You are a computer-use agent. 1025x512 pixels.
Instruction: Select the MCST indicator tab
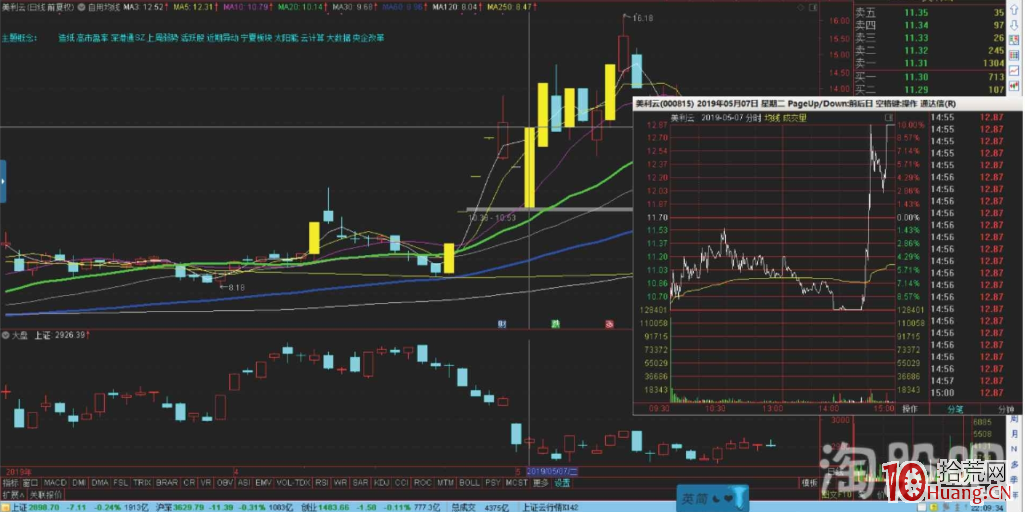point(516,483)
